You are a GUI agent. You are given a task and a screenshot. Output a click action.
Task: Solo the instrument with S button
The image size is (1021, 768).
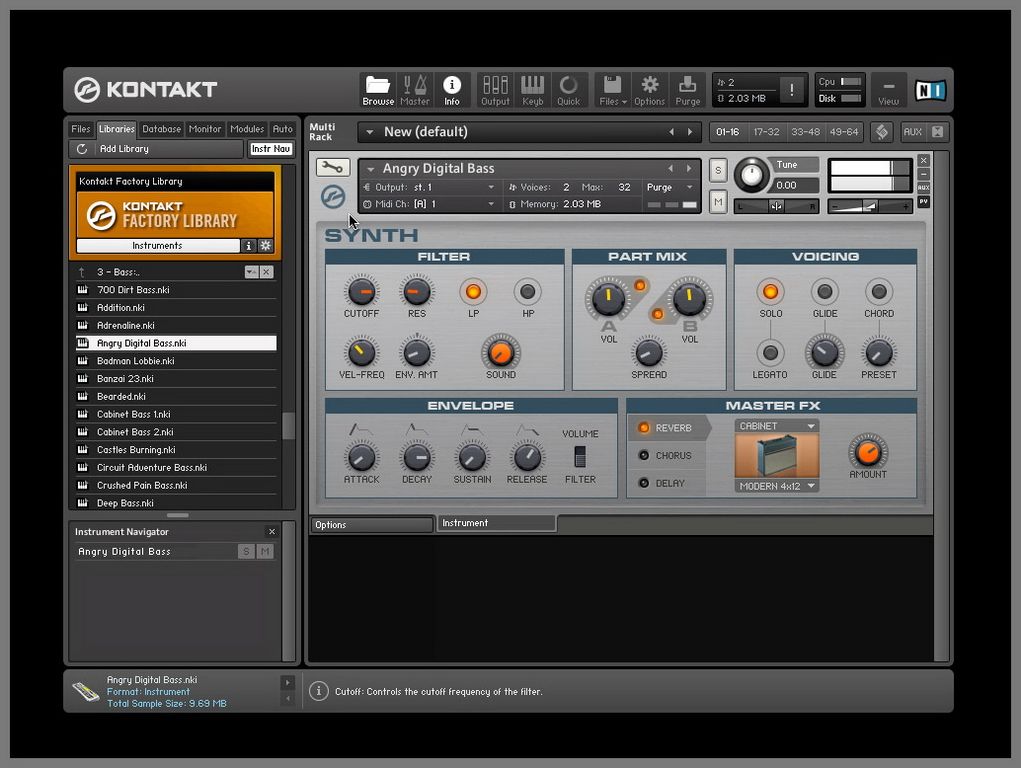click(x=718, y=170)
